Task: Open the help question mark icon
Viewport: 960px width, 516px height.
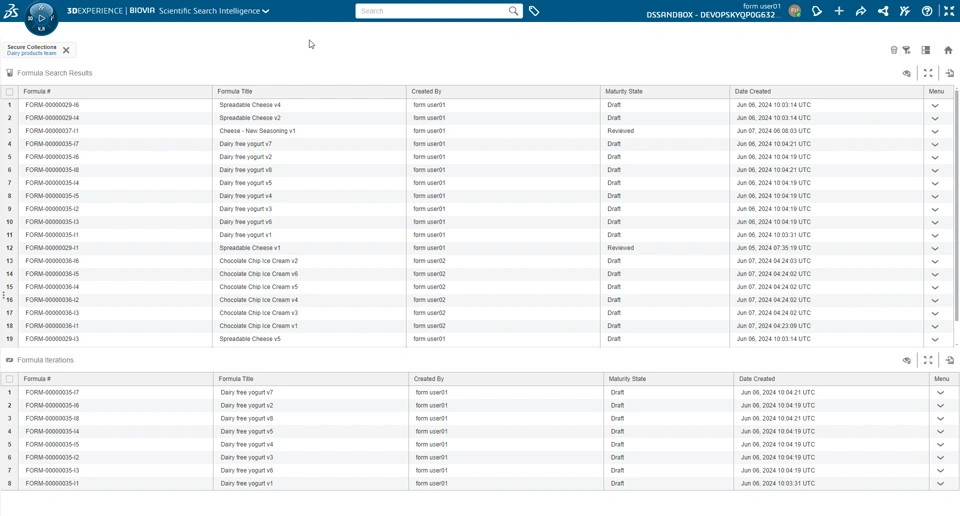Action: (927, 11)
